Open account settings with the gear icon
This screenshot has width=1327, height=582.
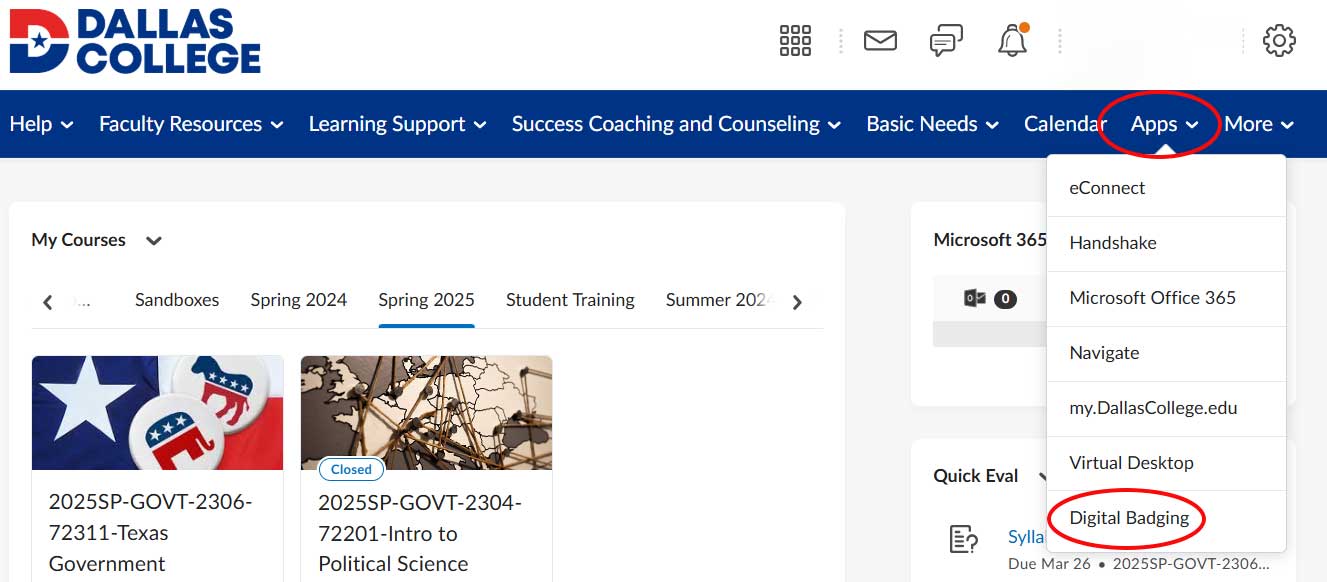[x=1279, y=40]
